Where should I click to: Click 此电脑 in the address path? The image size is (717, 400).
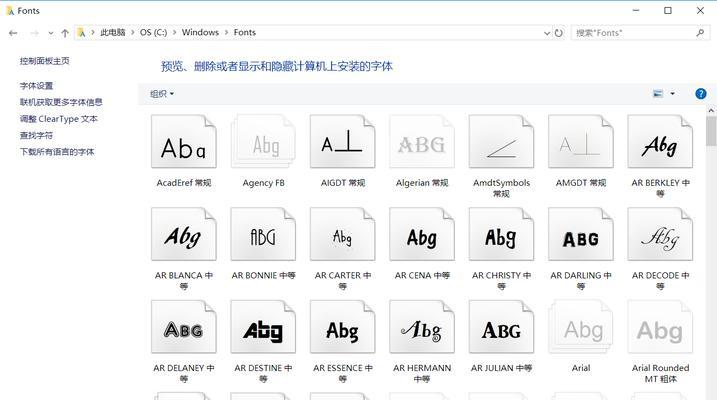click(x=112, y=32)
